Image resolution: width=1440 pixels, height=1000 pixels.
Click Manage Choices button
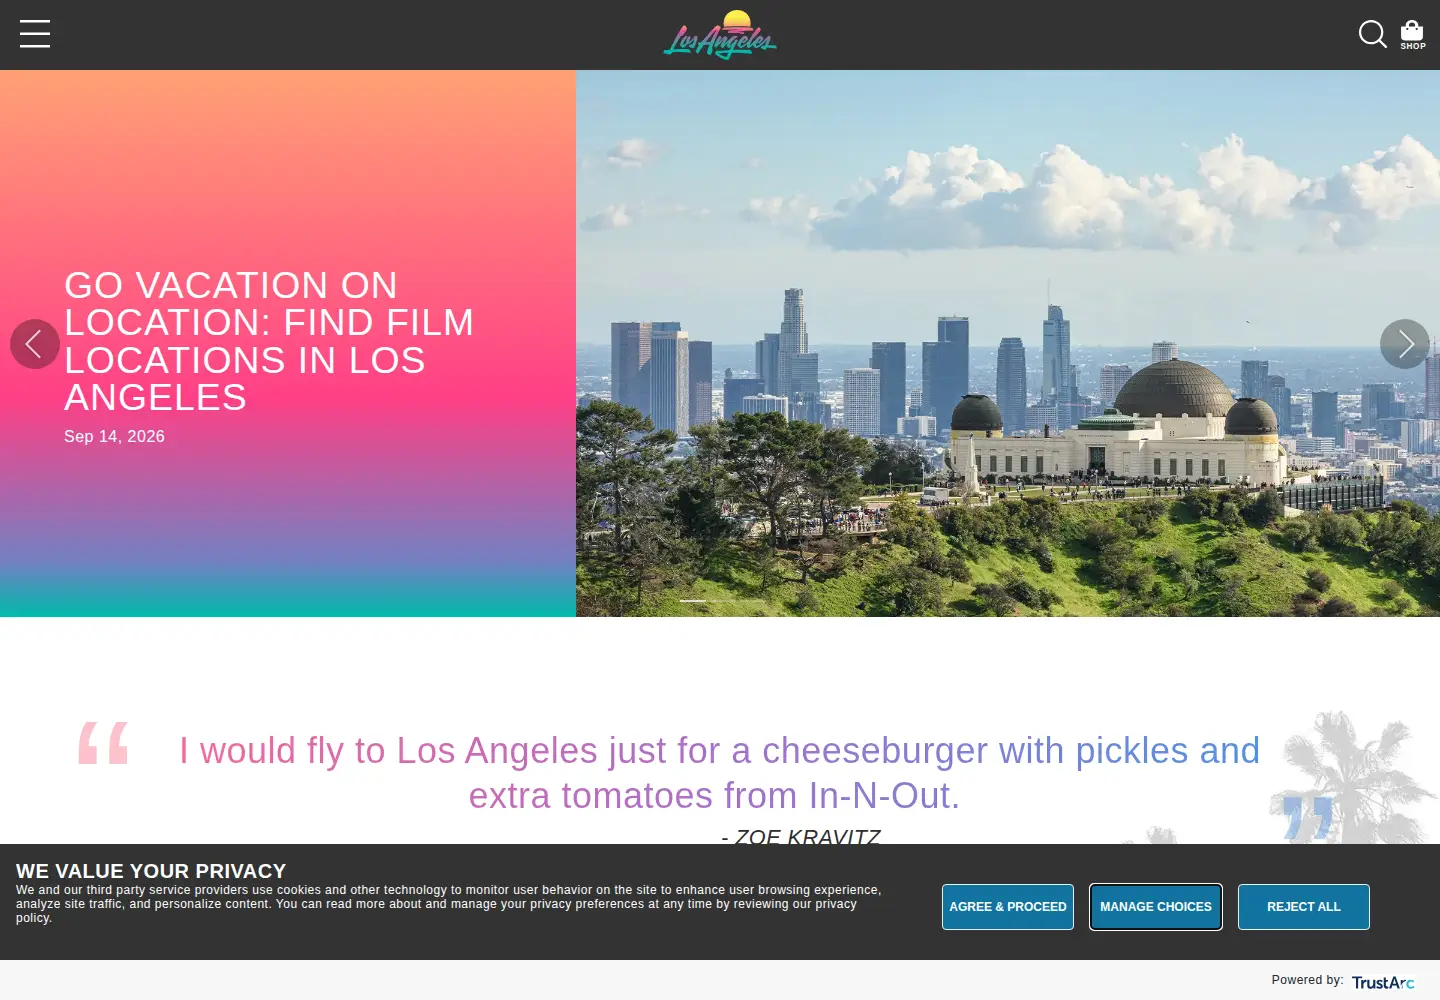1156,907
